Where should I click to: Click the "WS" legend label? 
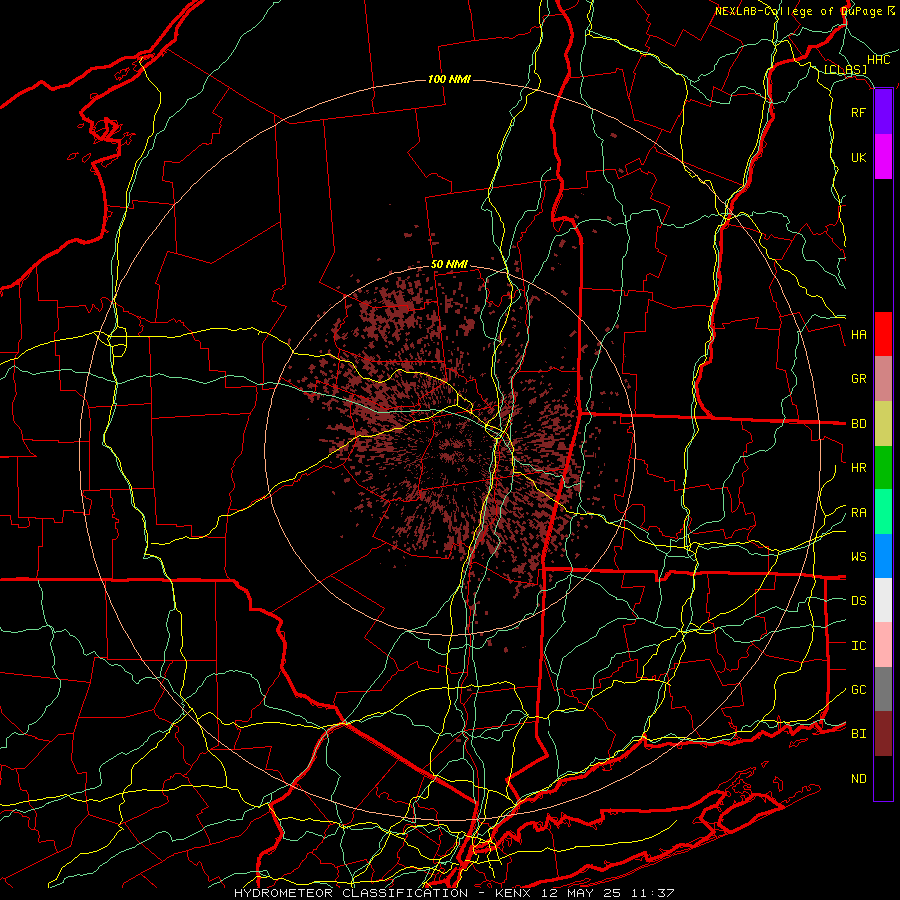pos(858,557)
